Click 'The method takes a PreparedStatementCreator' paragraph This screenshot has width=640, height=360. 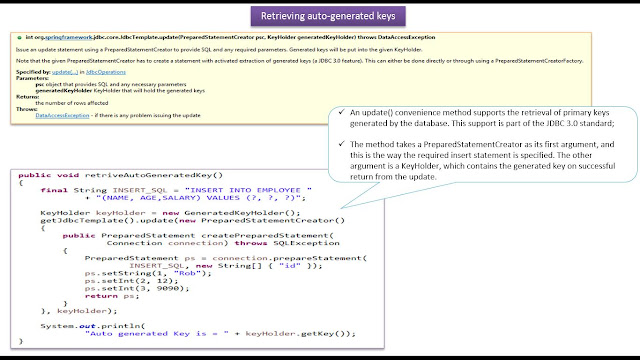click(482, 160)
